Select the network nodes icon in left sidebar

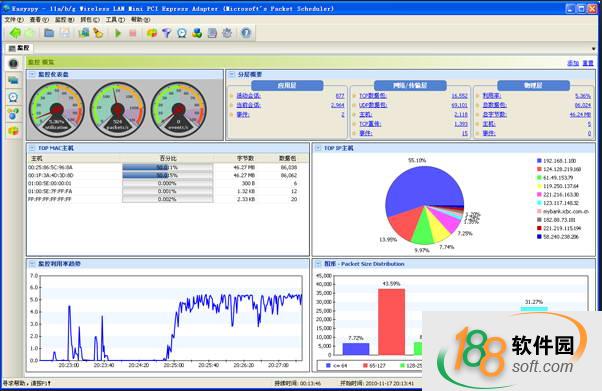point(13,114)
